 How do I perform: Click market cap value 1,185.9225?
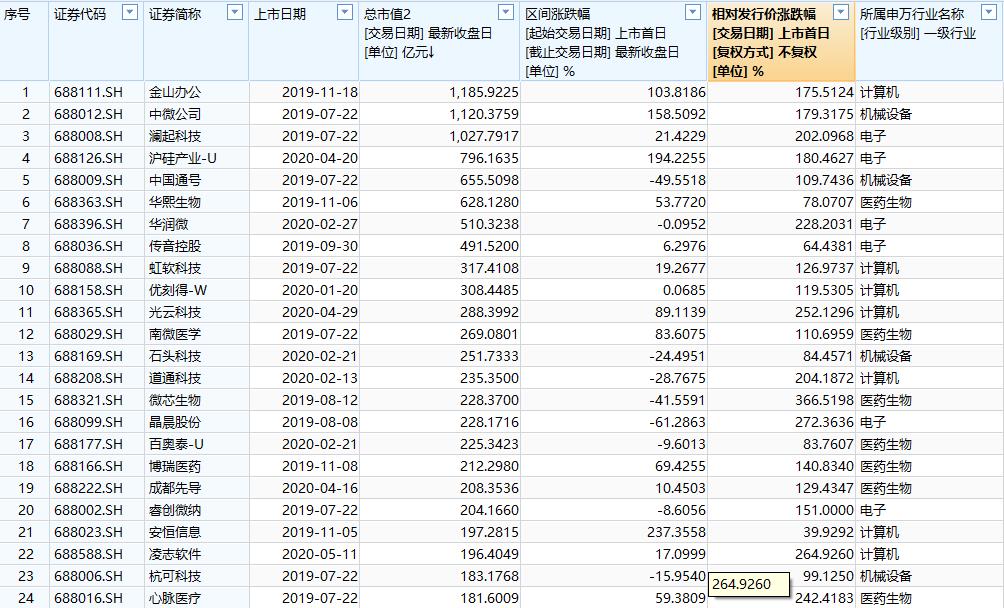tap(484, 92)
